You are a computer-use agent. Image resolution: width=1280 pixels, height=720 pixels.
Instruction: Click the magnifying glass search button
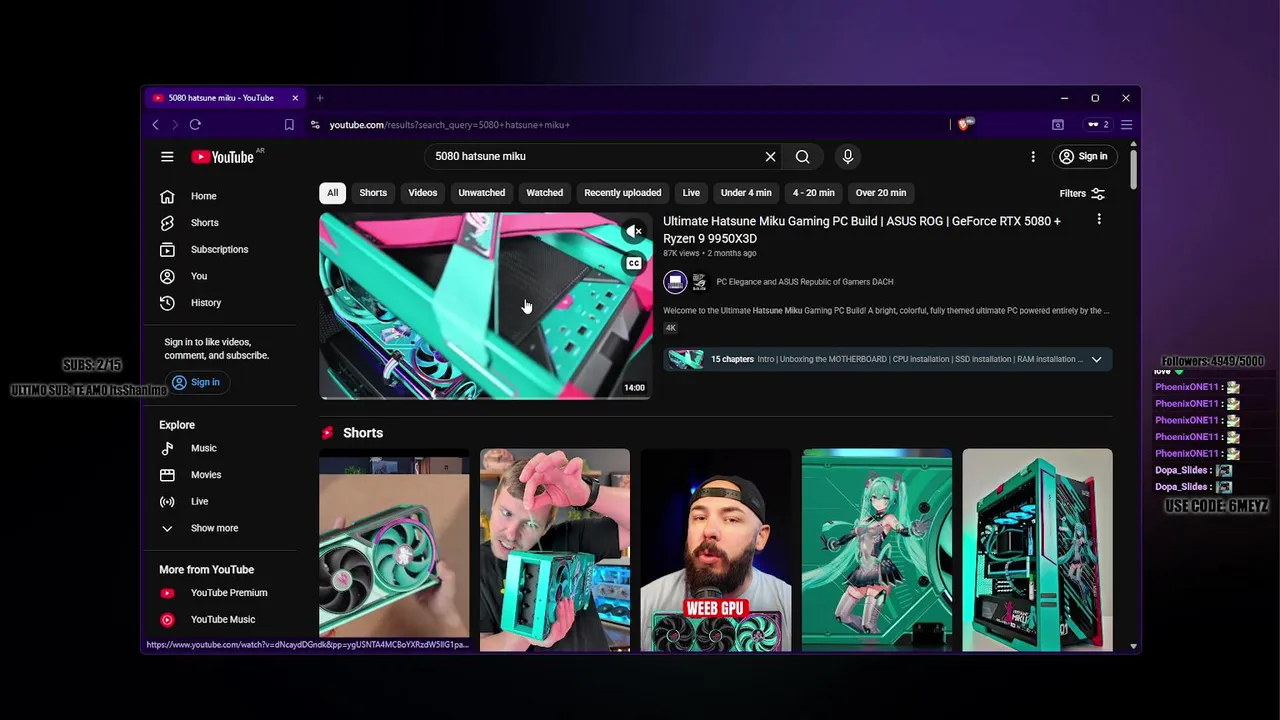click(802, 157)
